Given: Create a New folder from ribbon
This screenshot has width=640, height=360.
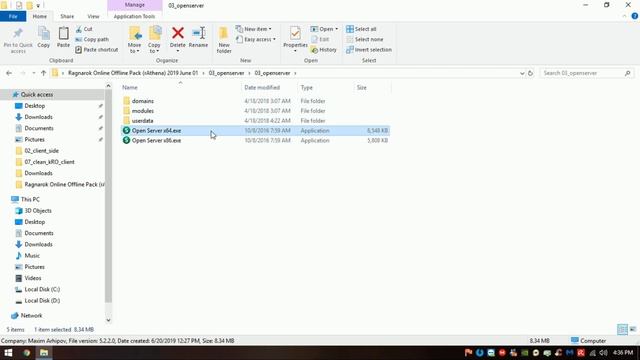Looking at the screenshot, I should pos(224,40).
